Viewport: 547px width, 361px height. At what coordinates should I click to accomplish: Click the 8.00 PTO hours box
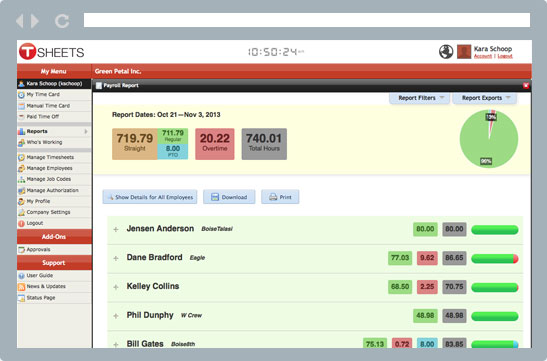tap(173, 151)
